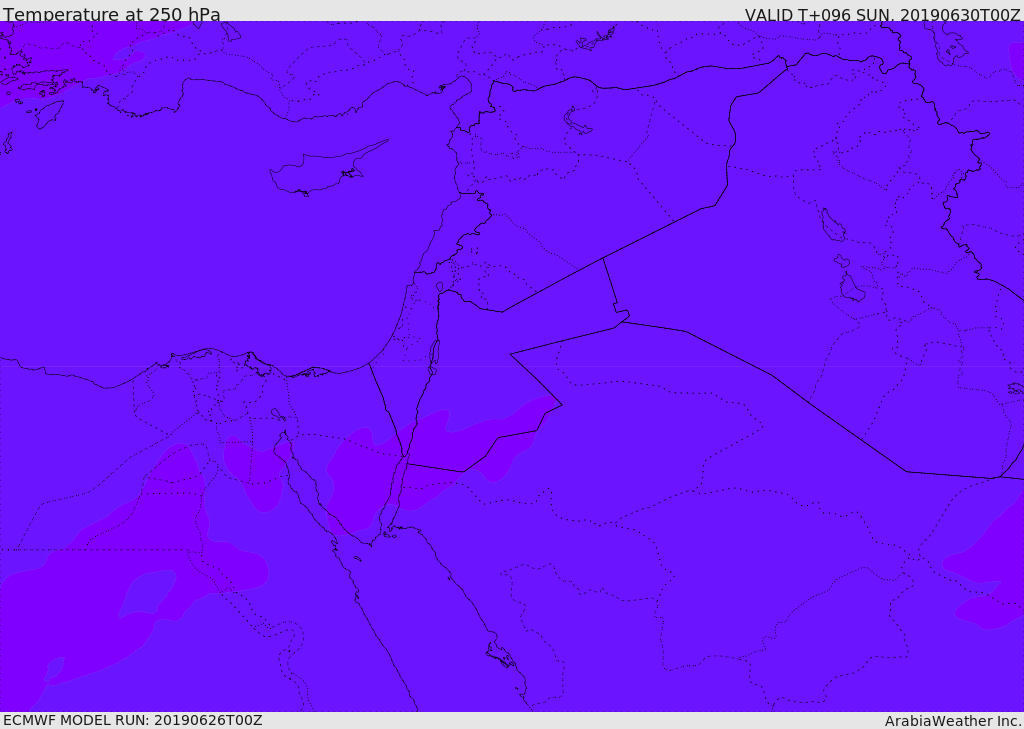Click the 'Temperature at 250 hPa' title text
Image resolution: width=1024 pixels, height=729 pixels.
(112, 14)
